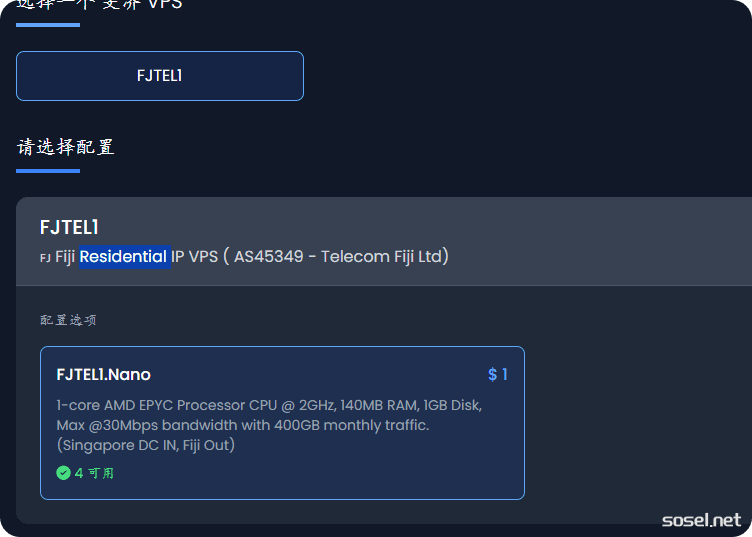752x537 pixels.
Task: Click the IP VPS text in subtitle
Action: 194,257
